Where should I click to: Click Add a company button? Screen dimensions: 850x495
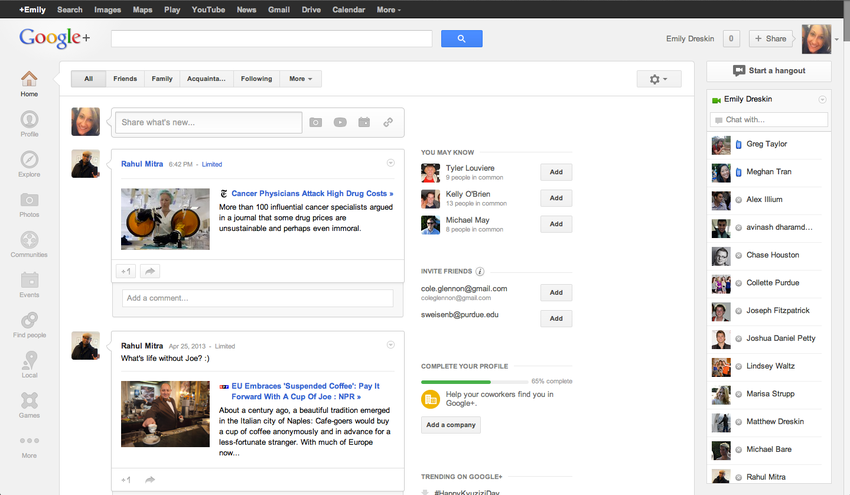[x=450, y=425]
